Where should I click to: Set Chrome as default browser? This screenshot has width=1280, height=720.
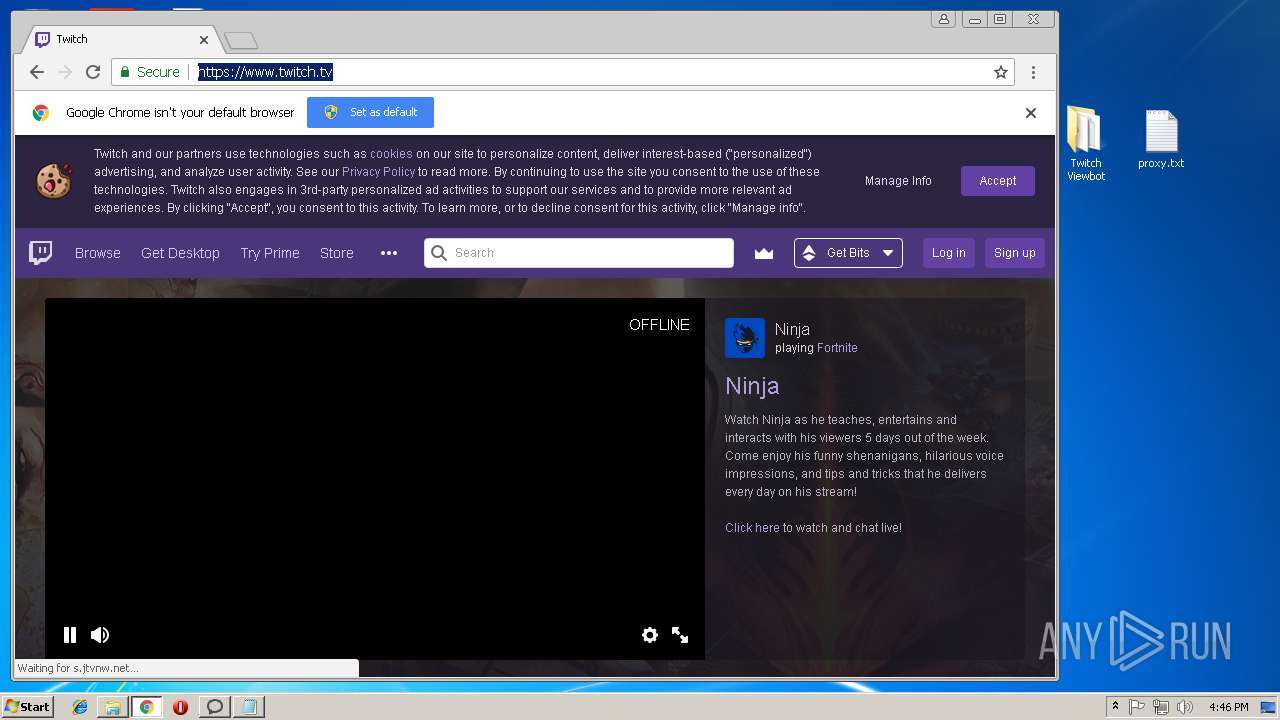pyautogui.click(x=370, y=112)
